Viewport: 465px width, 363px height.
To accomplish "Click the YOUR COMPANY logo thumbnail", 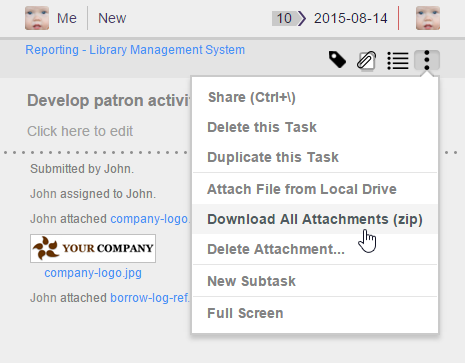I will (93, 248).
